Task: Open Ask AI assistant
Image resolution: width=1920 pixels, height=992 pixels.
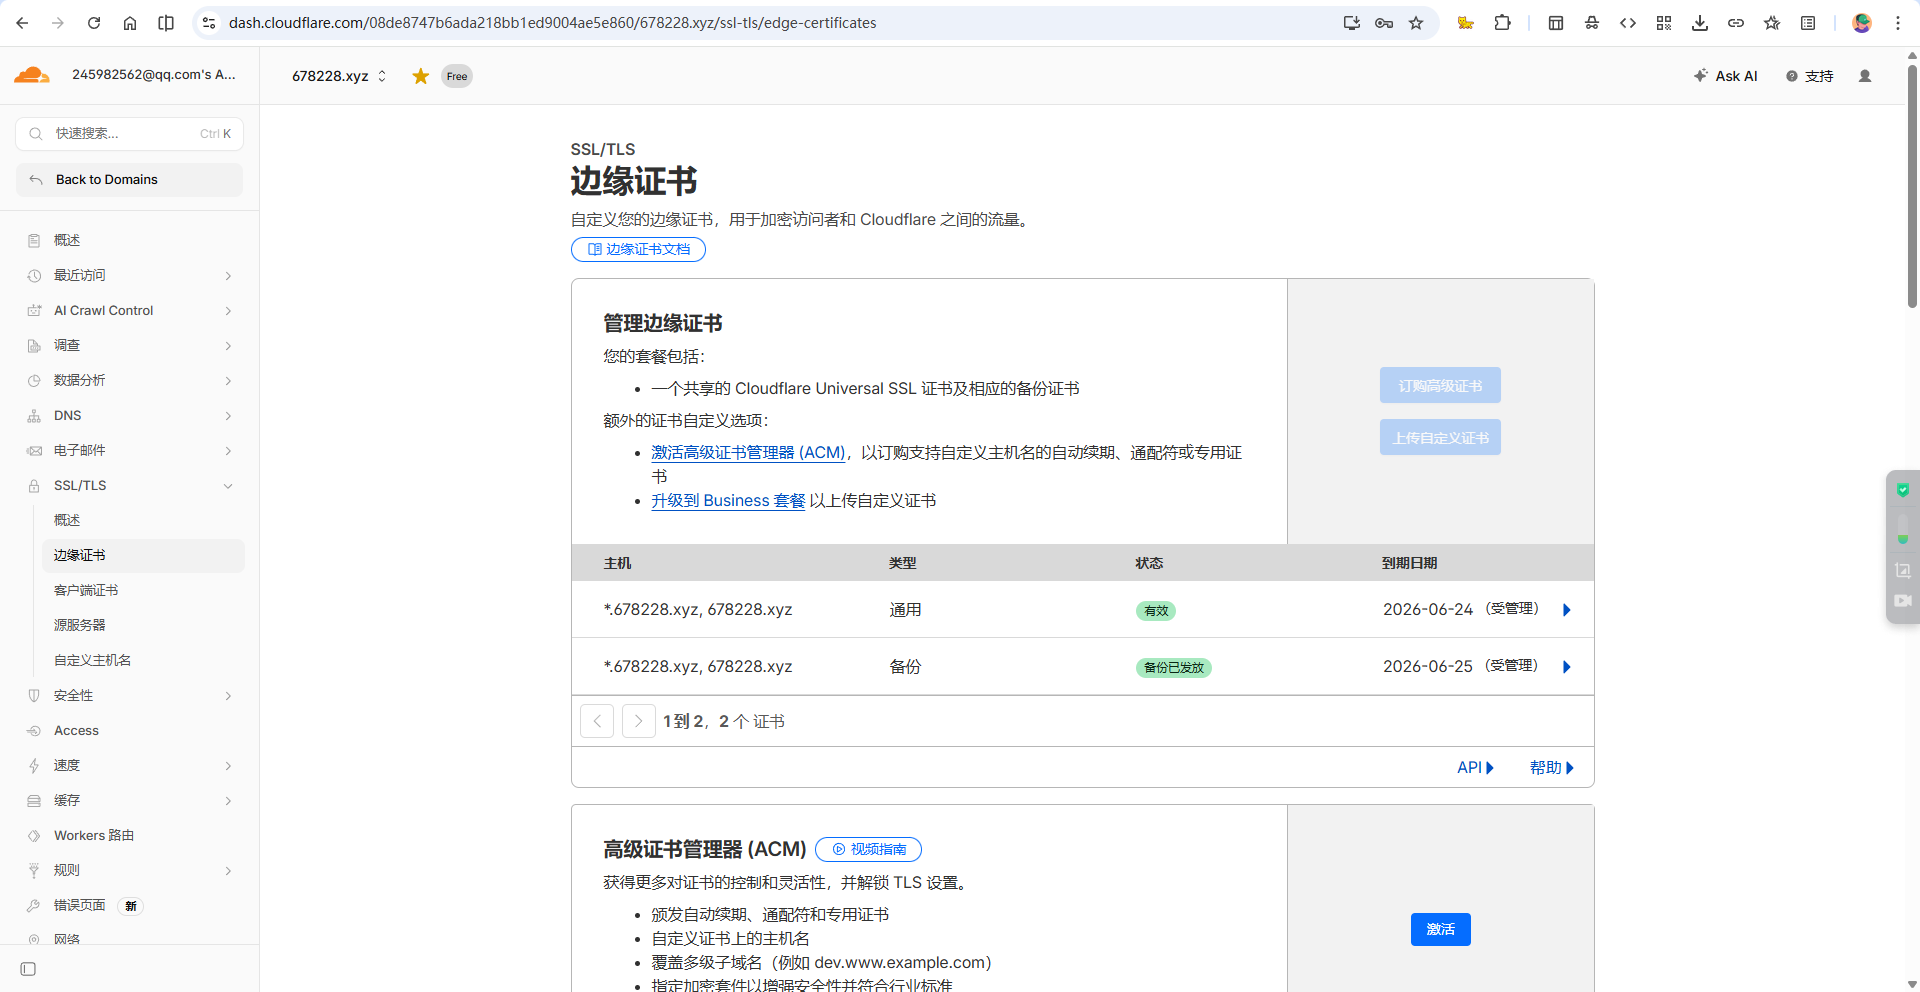Action: point(1726,76)
